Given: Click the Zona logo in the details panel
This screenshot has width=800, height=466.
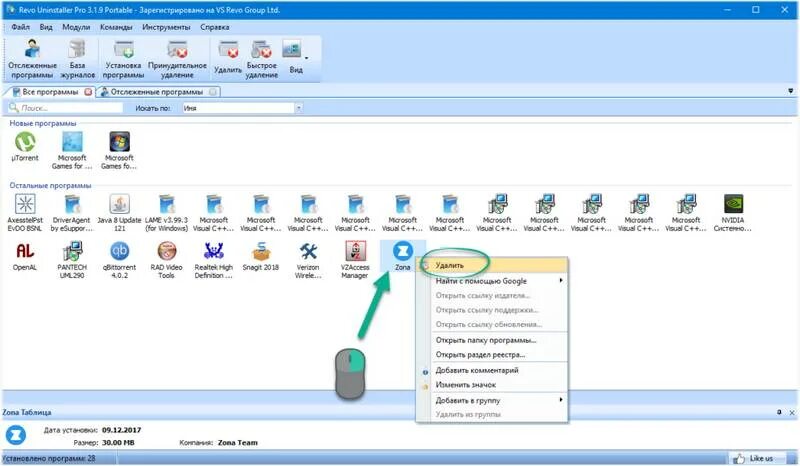Looking at the screenshot, I should [16, 435].
